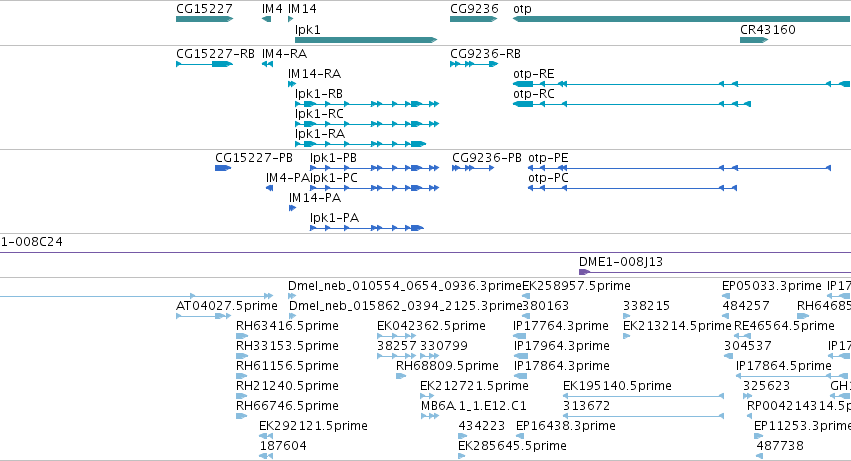This screenshot has height=461, width=851.
Task: Select the EP16438.3prime EST label
Action: 566,426
